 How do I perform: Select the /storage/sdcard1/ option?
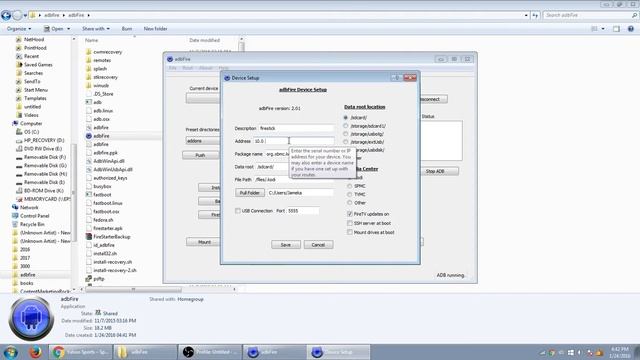click(x=346, y=126)
